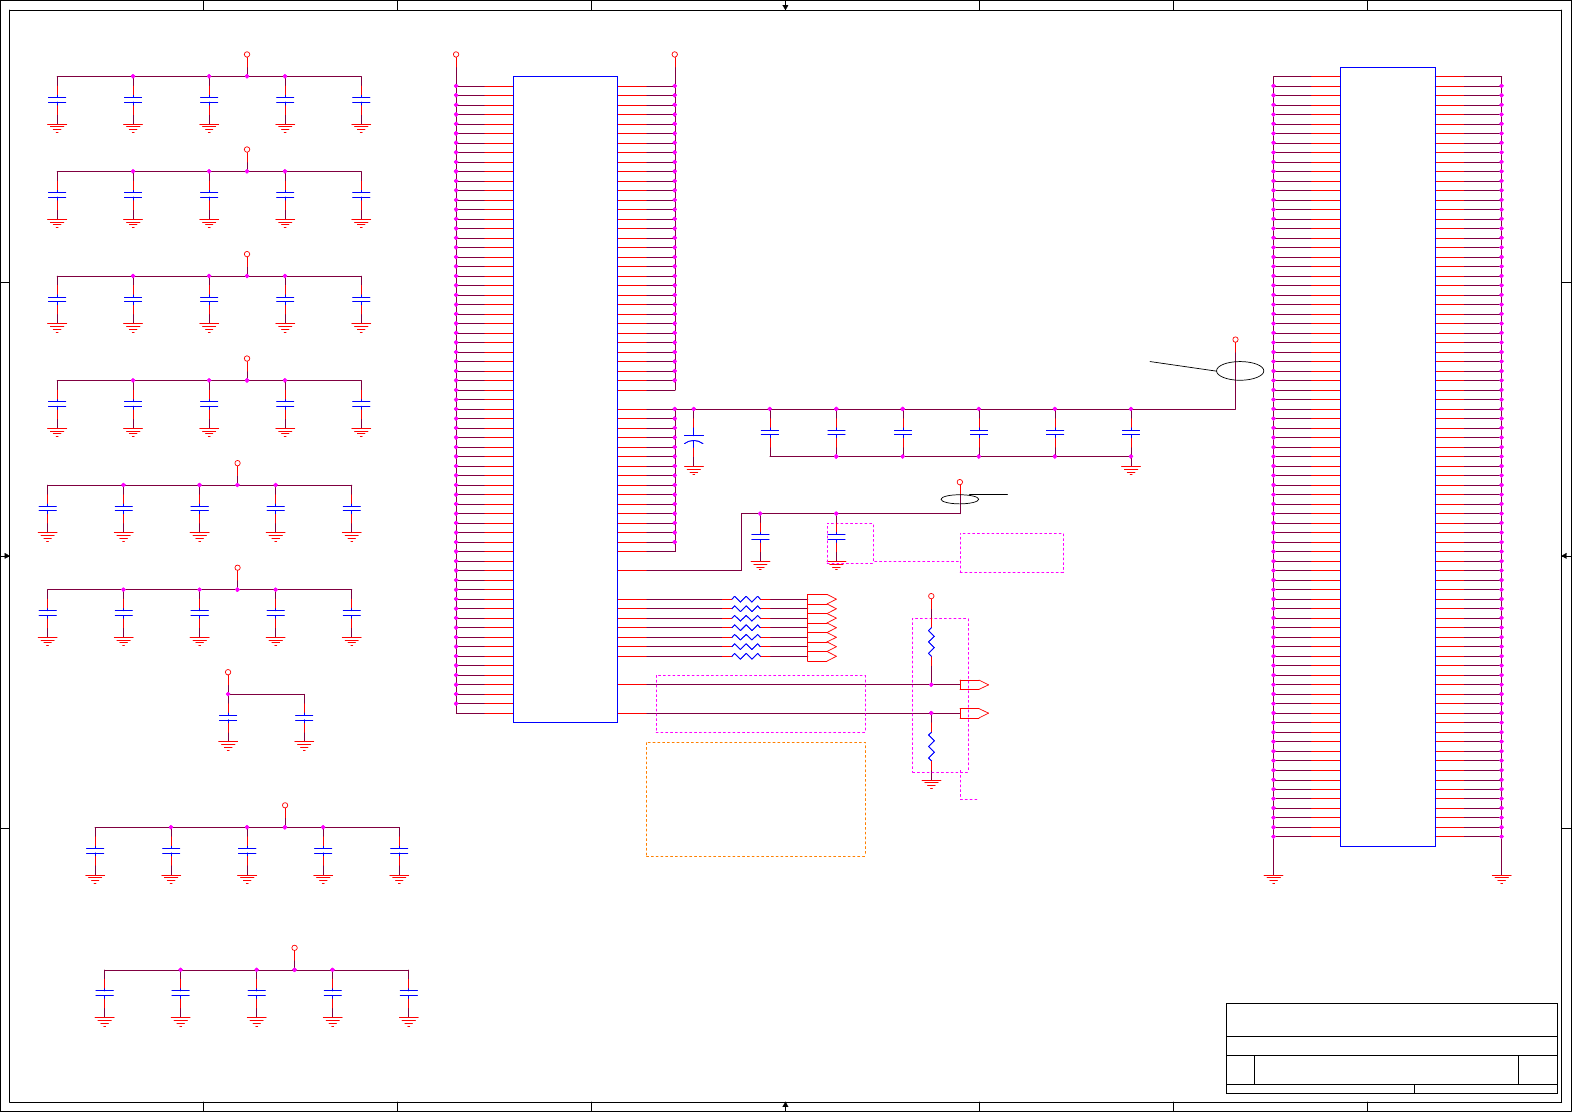The image size is (1572, 1112).
Task: Click the arrow marker on the left frame edge
Action: (6, 556)
